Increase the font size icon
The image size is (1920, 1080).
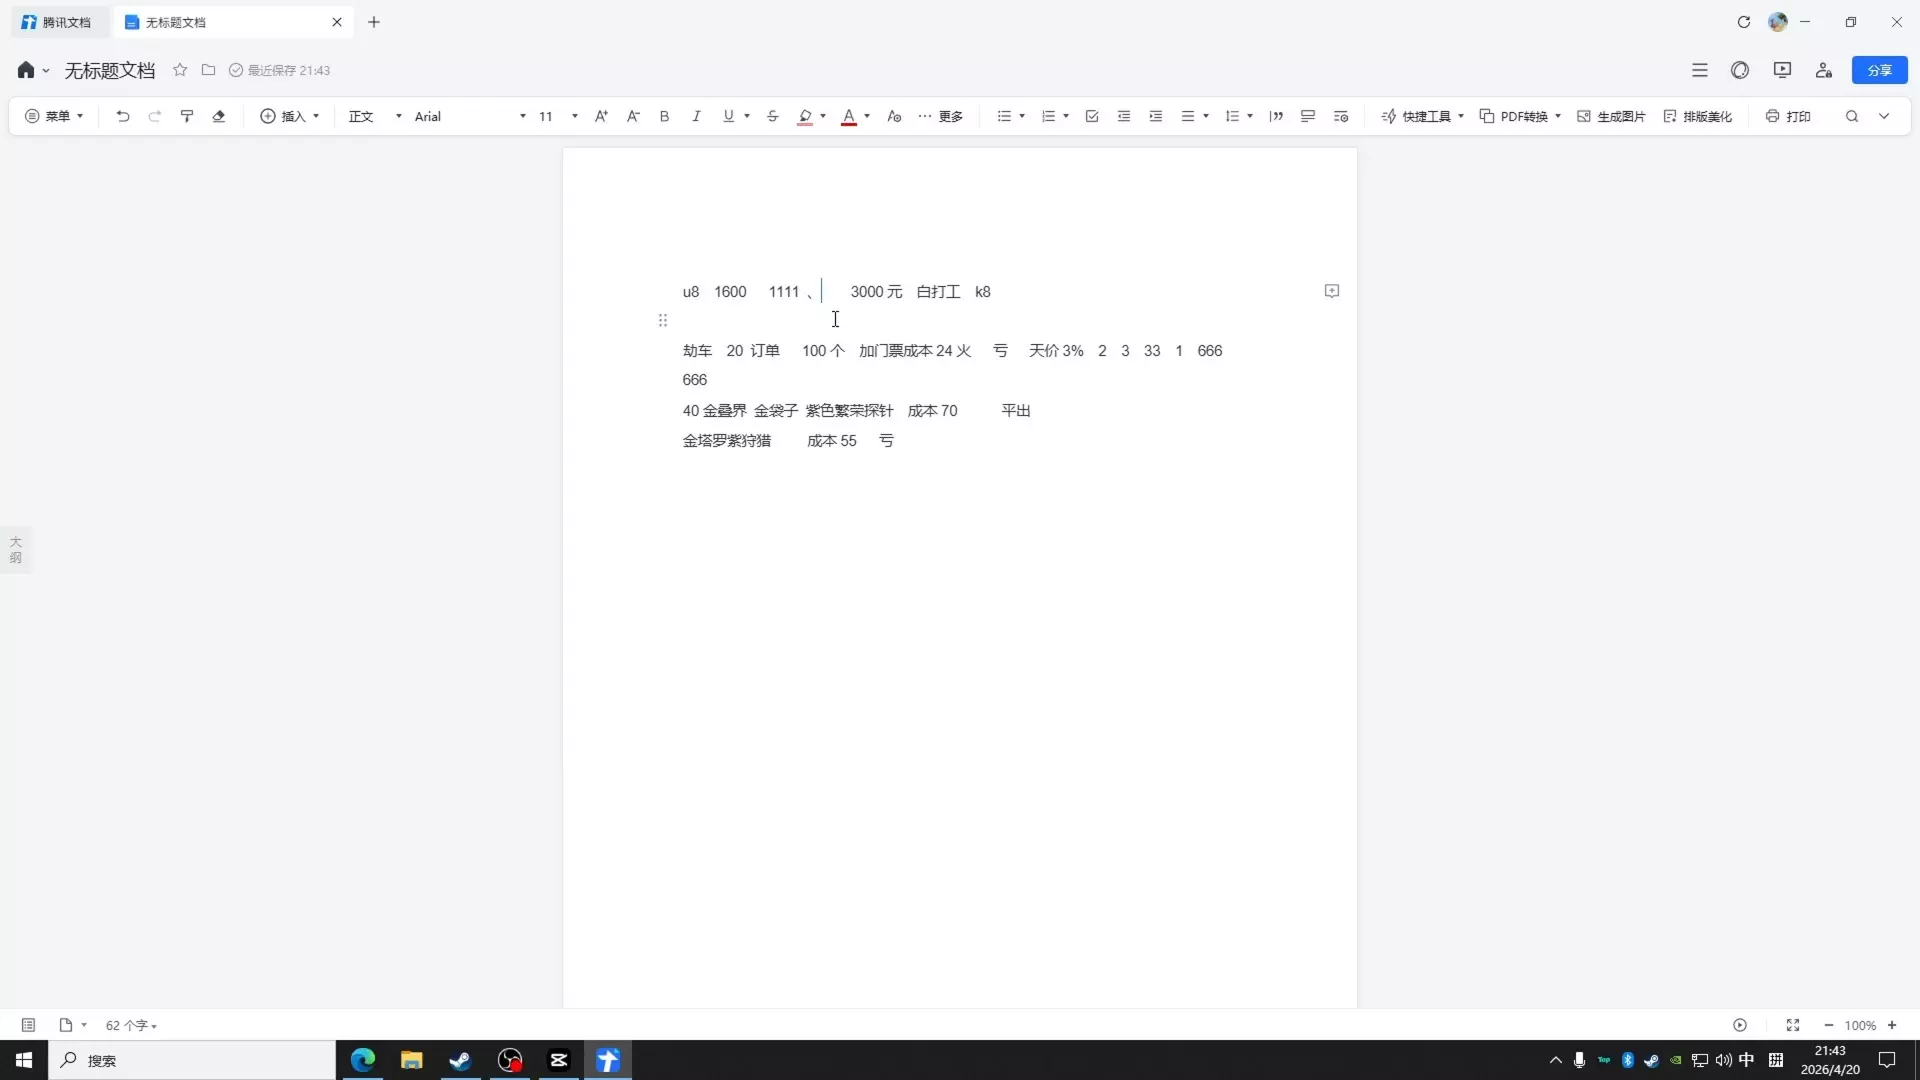click(601, 116)
